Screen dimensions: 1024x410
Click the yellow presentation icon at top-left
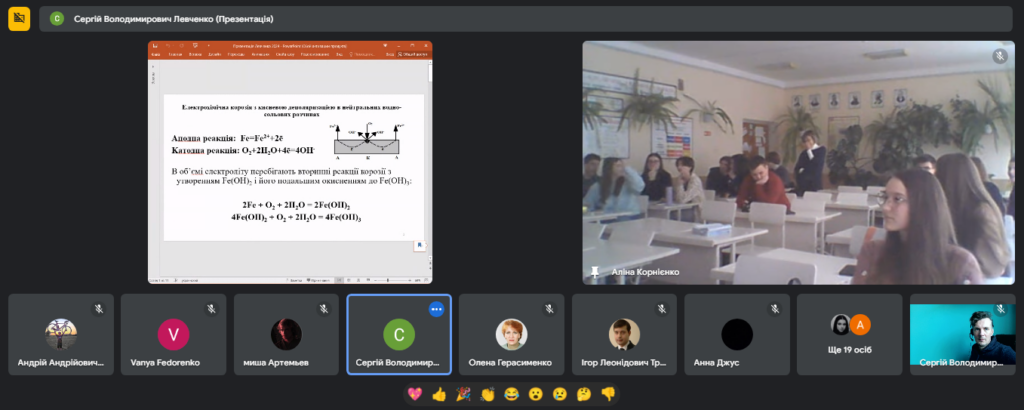pos(19,19)
